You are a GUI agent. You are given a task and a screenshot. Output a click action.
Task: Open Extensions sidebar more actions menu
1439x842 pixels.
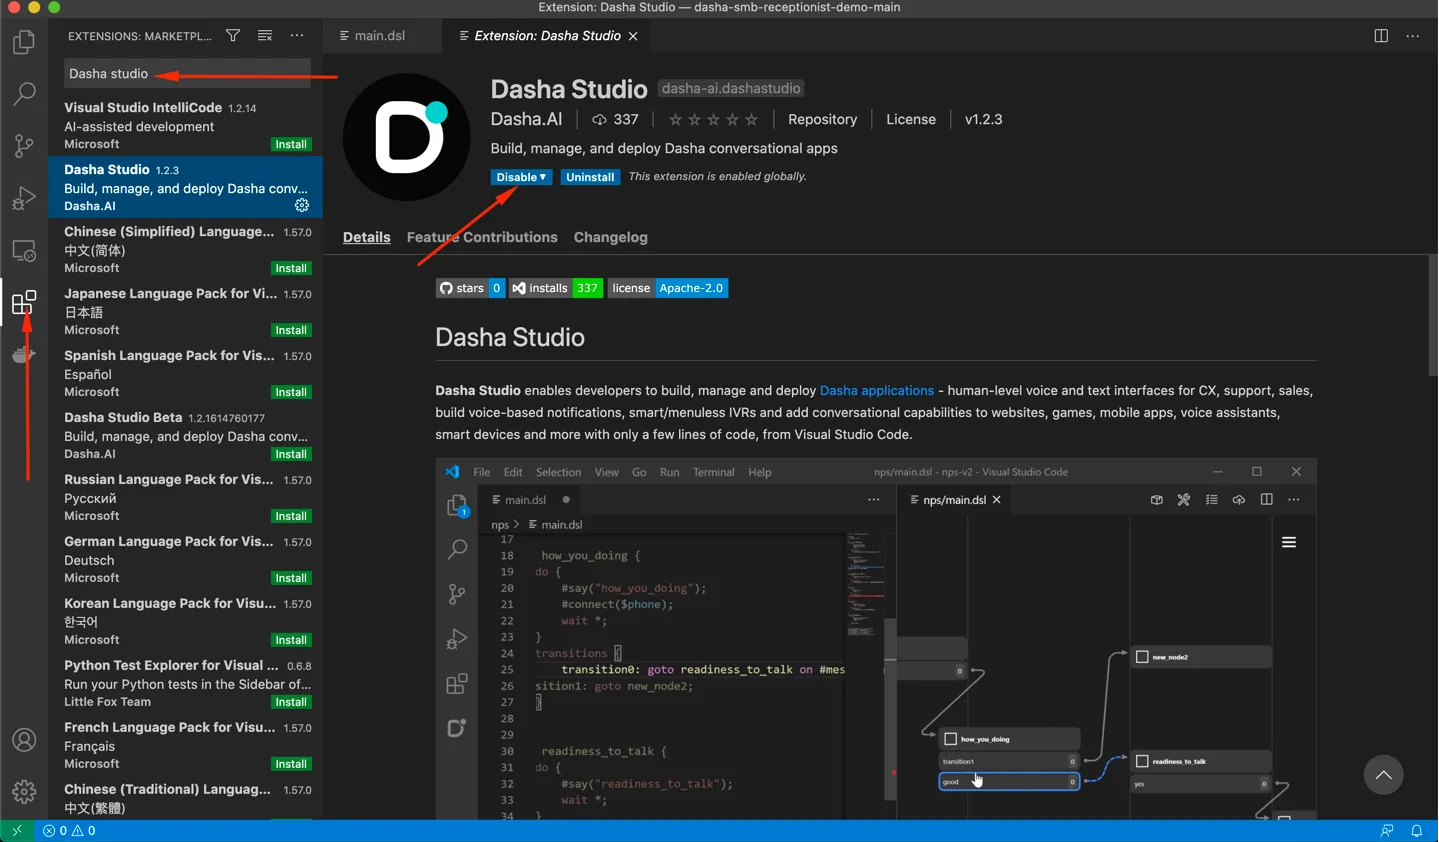click(x=297, y=36)
